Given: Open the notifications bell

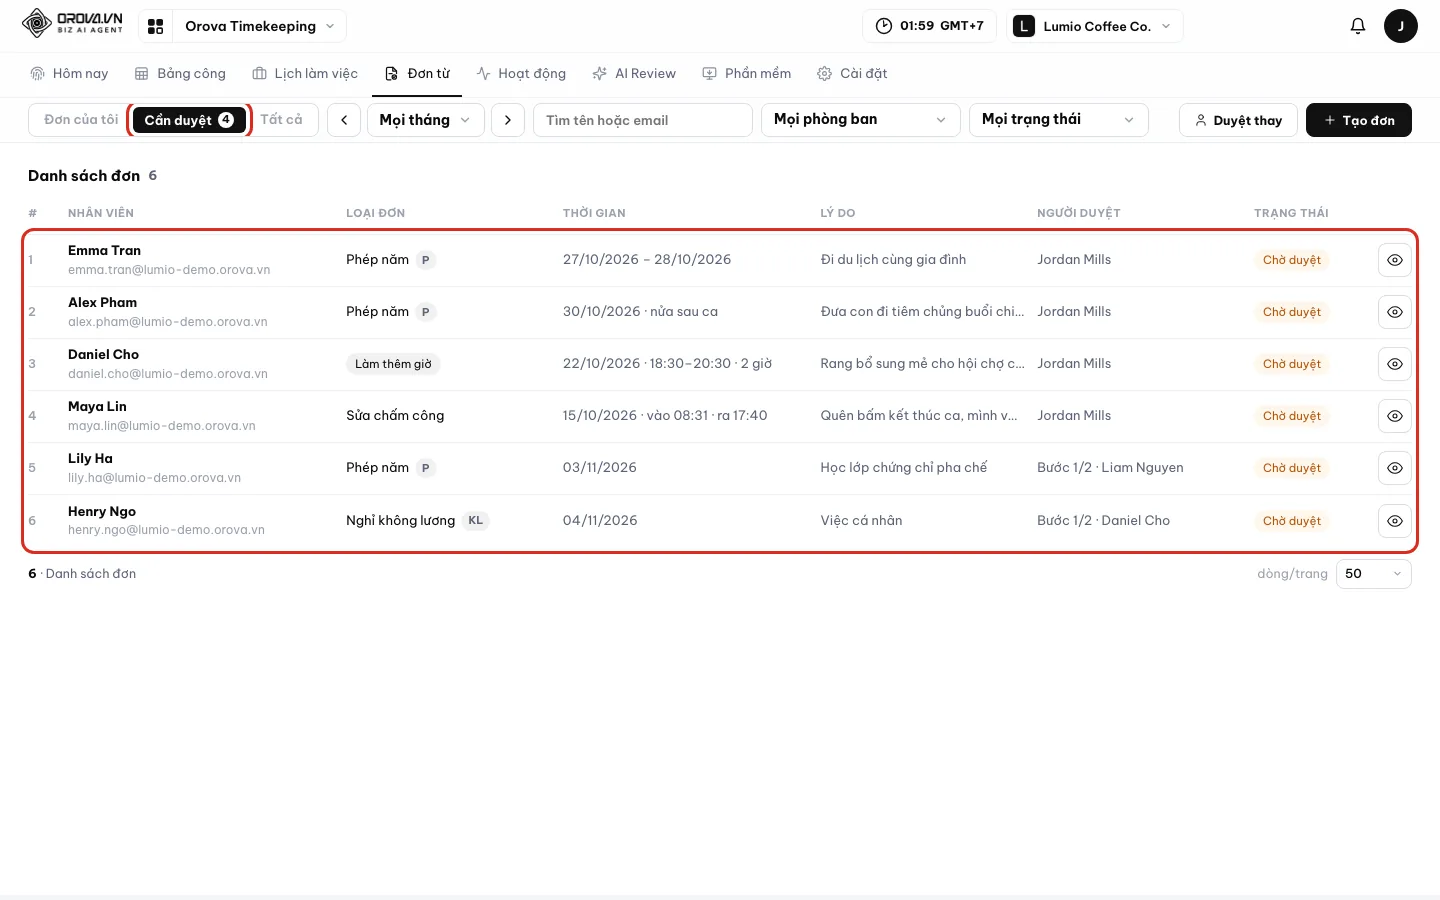Looking at the screenshot, I should click(1357, 26).
